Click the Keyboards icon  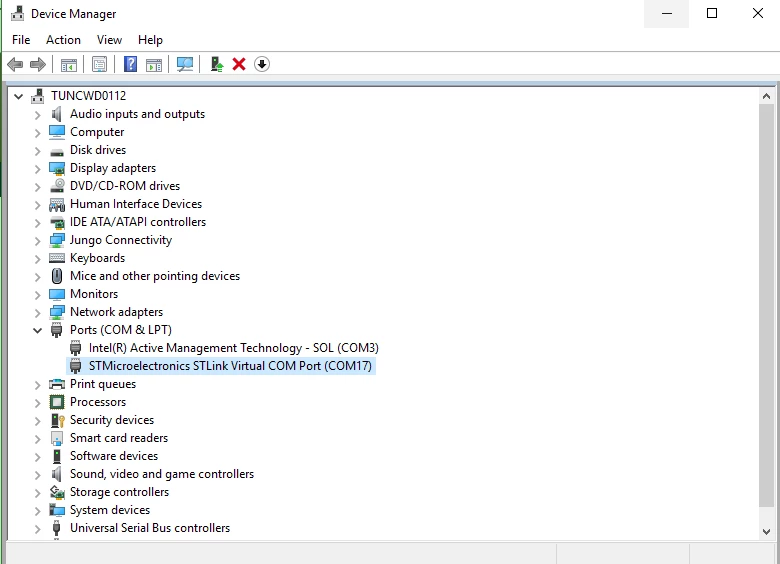[x=57, y=258]
